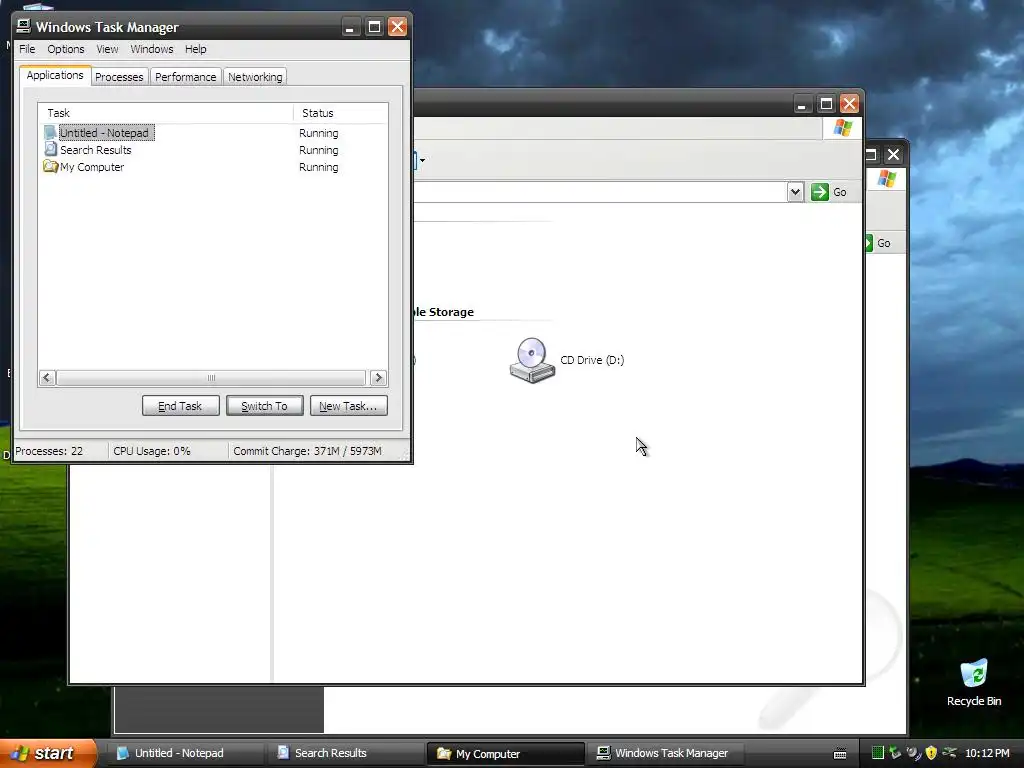Screen dimensions: 1024x768
Task: Click the End Task button
Action: pyautogui.click(x=180, y=406)
